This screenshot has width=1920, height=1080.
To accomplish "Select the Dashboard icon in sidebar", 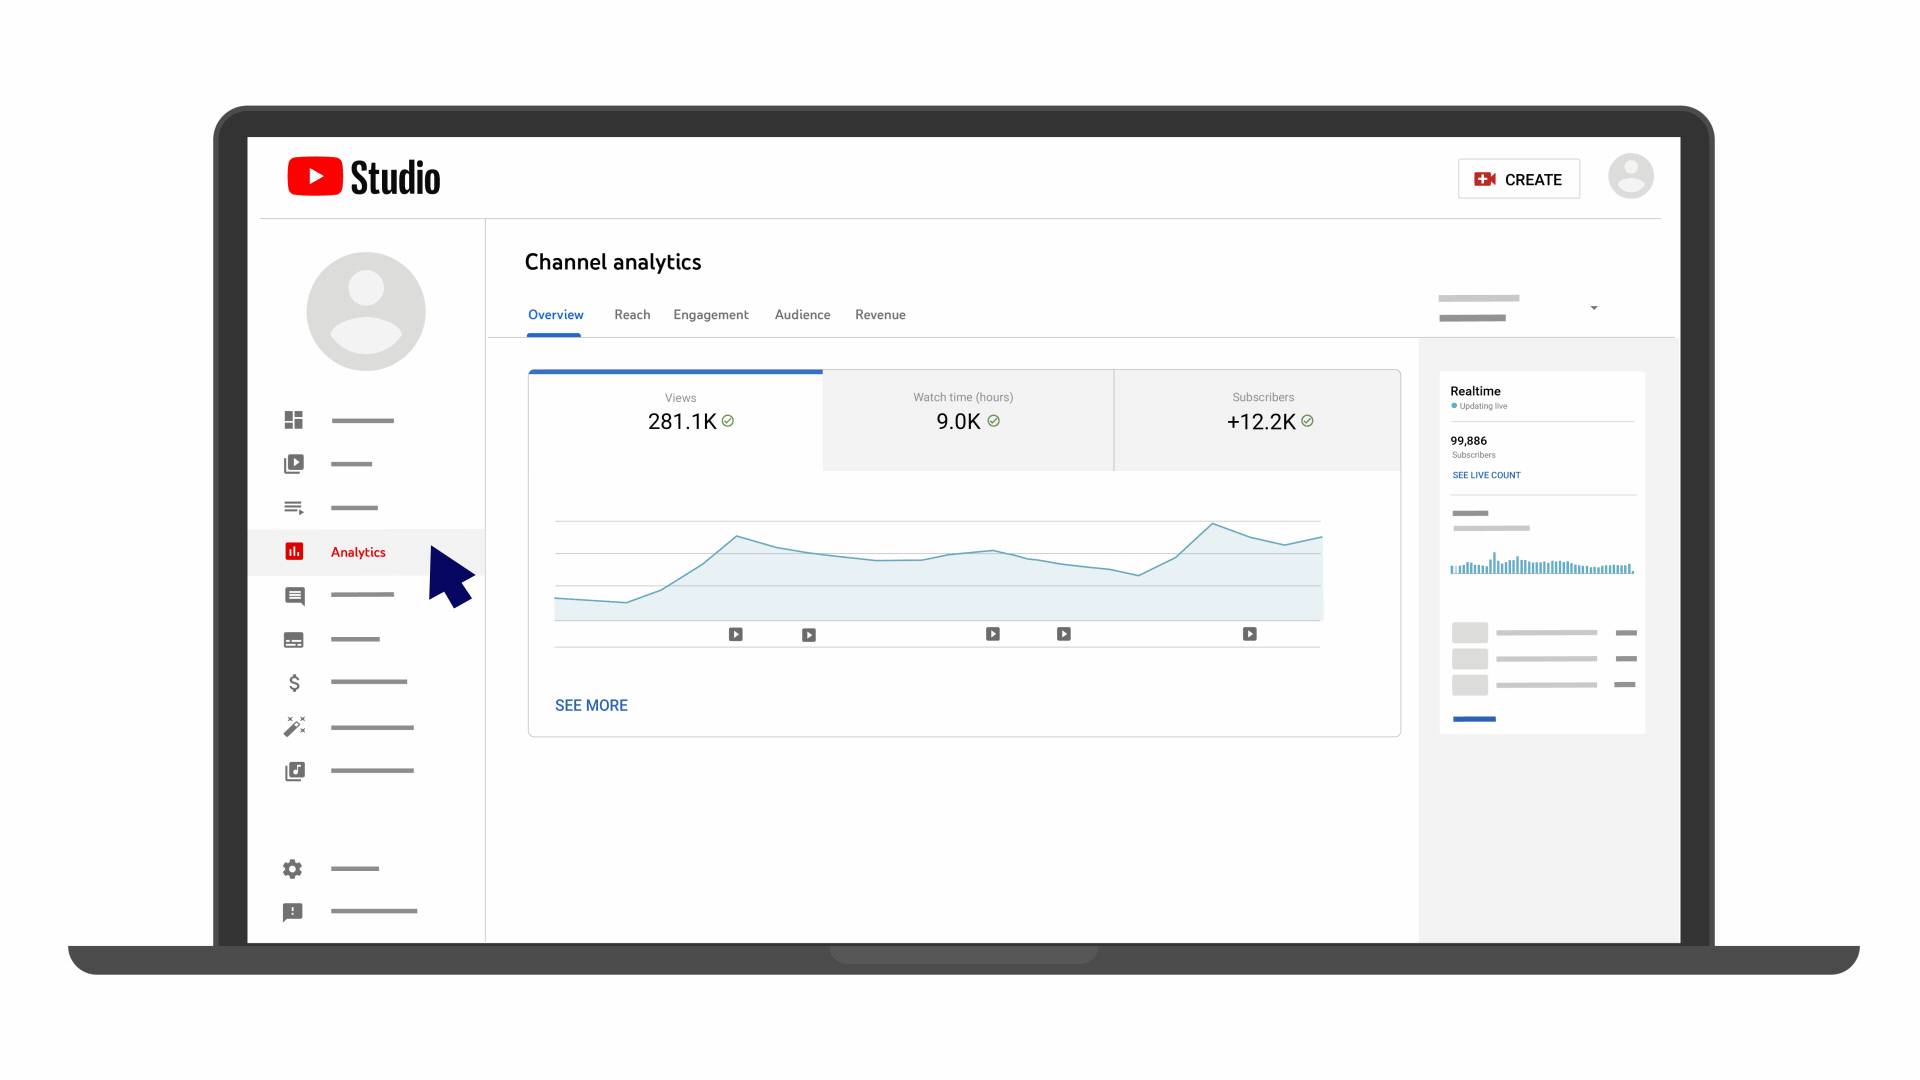I will pyautogui.click(x=293, y=419).
